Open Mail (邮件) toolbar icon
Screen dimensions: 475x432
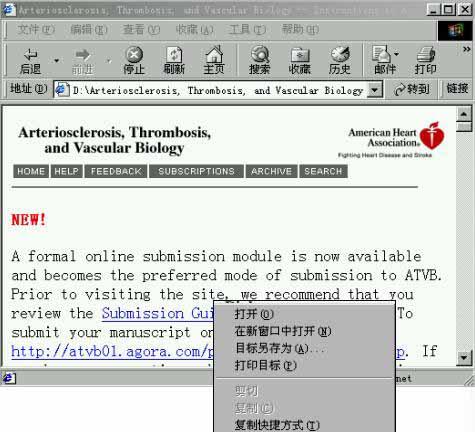(x=383, y=60)
